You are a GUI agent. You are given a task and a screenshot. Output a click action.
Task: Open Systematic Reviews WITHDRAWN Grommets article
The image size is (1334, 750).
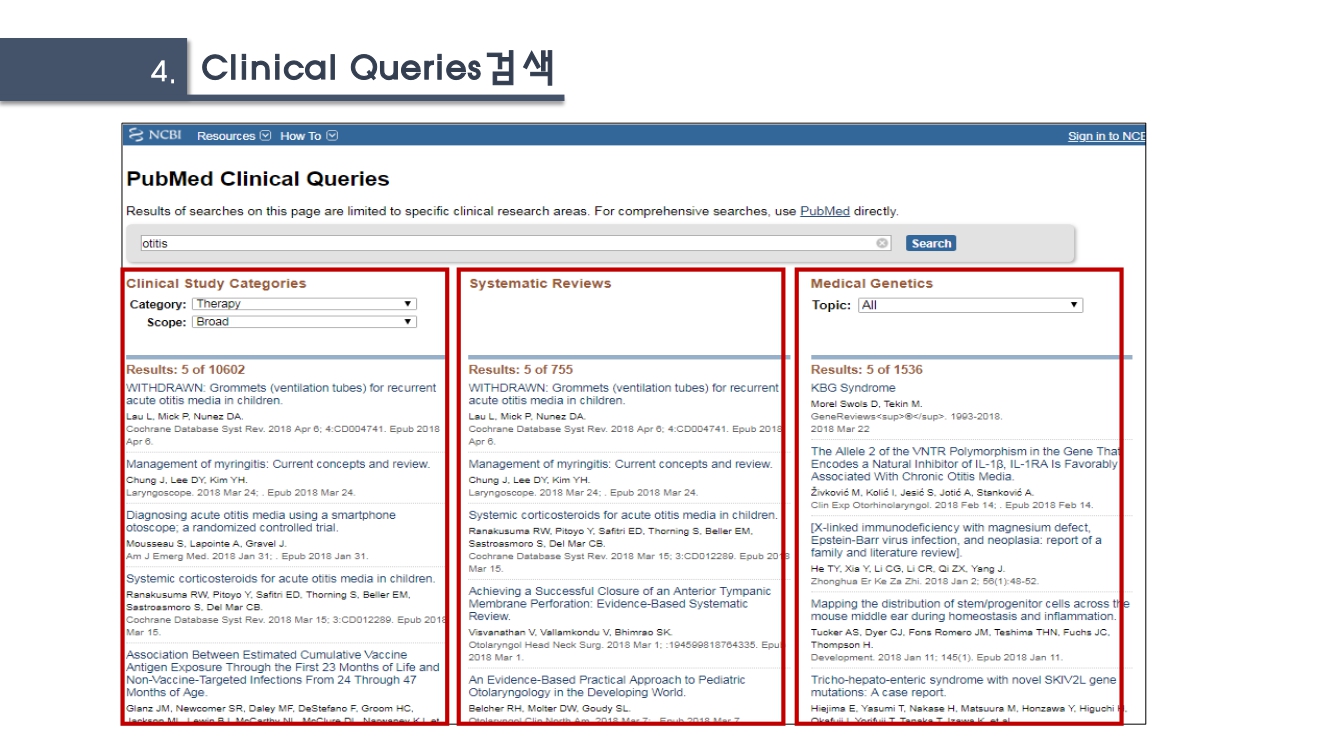624,394
